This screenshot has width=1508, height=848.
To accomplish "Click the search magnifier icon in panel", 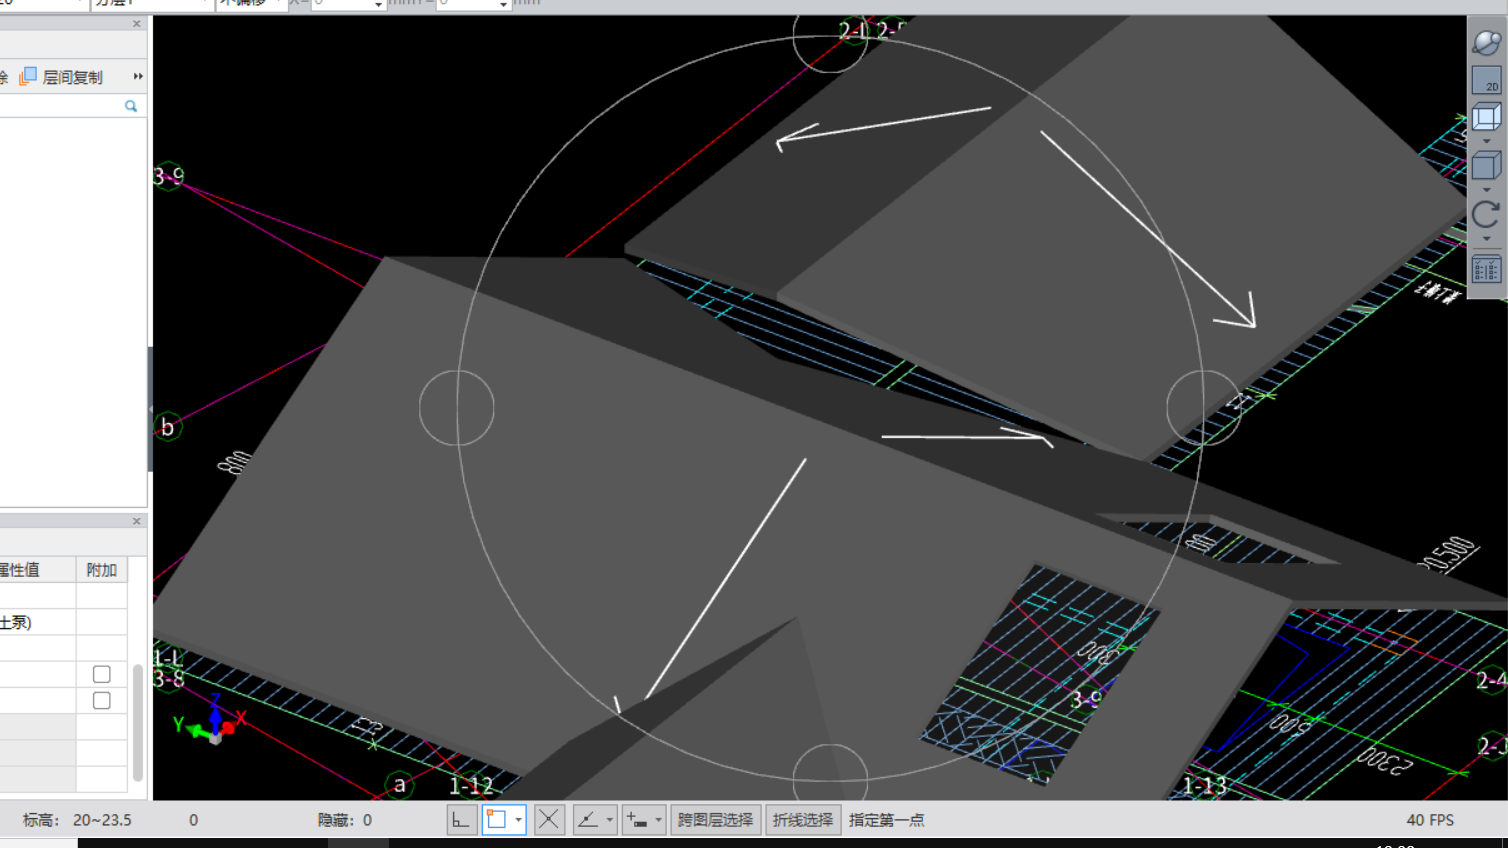I will tap(131, 106).
